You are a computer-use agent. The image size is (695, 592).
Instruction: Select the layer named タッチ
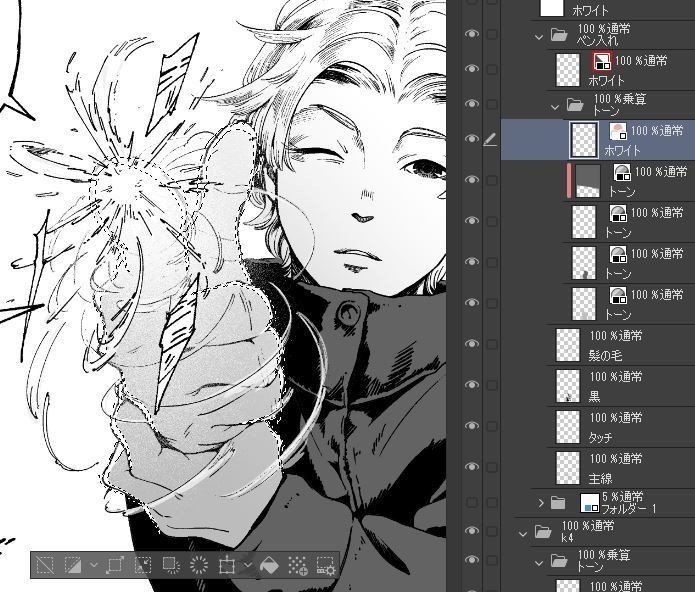click(600, 437)
